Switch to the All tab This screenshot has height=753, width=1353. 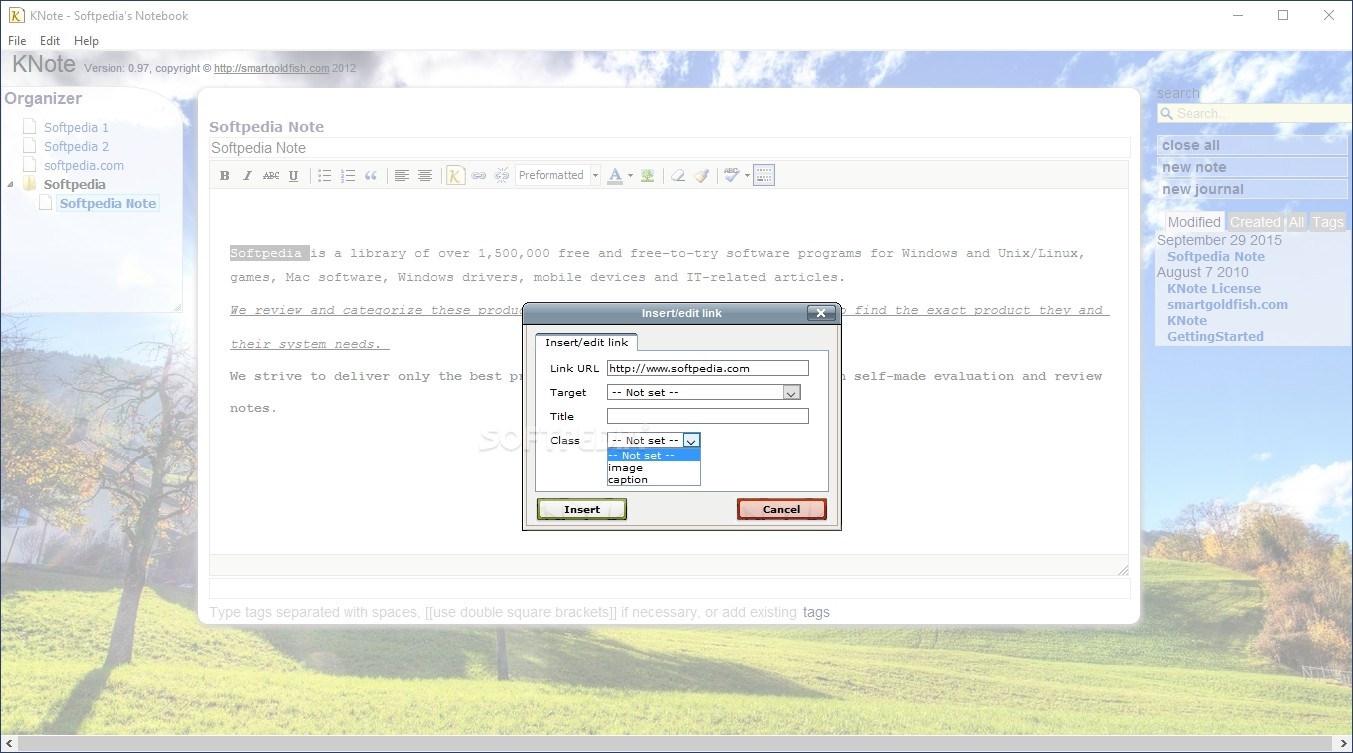pos(1296,222)
